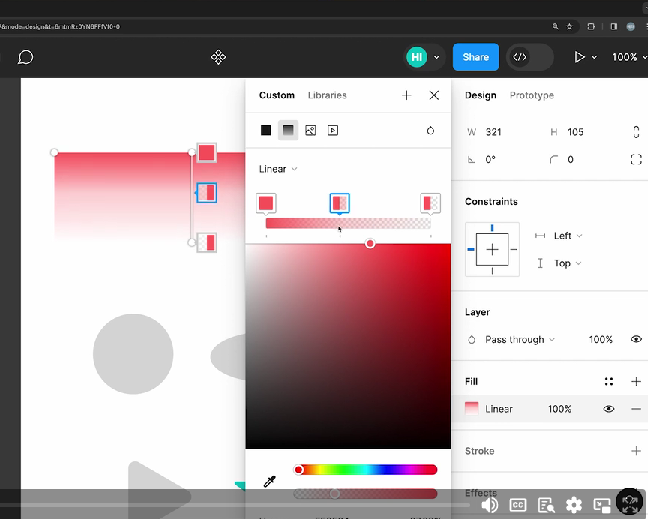The image size is (648, 519).
Task: Toggle the Linear fill visibility eye
Action: 608,409
